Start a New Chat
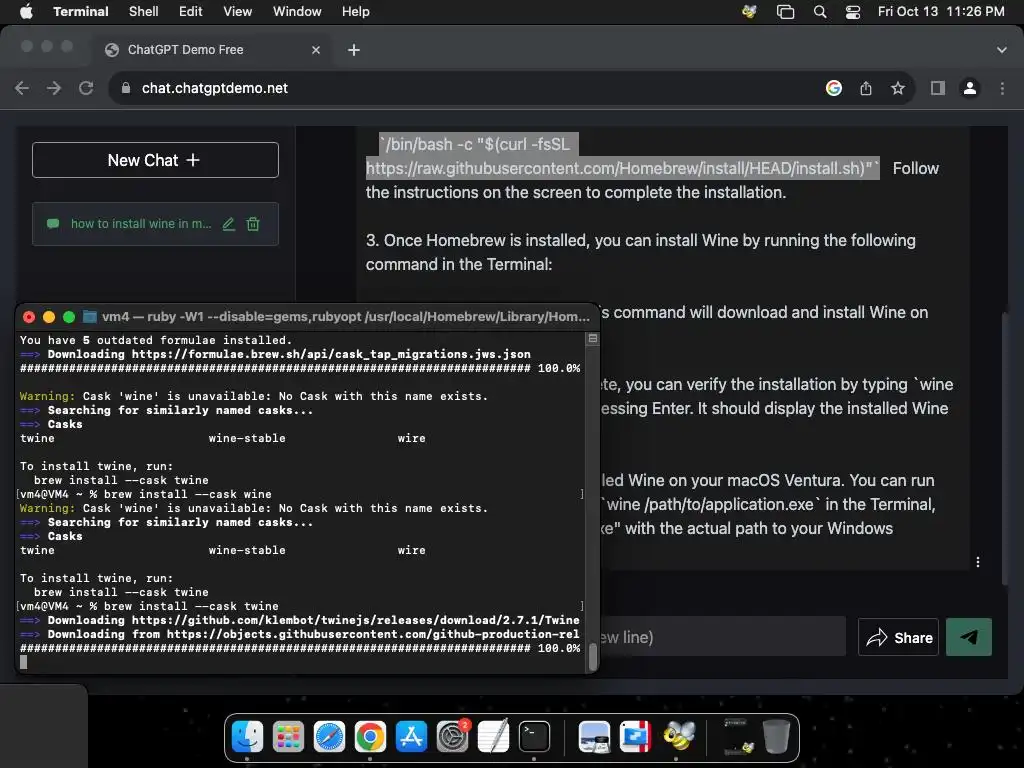Viewport: 1024px width, 768px height. pos(155,160)
